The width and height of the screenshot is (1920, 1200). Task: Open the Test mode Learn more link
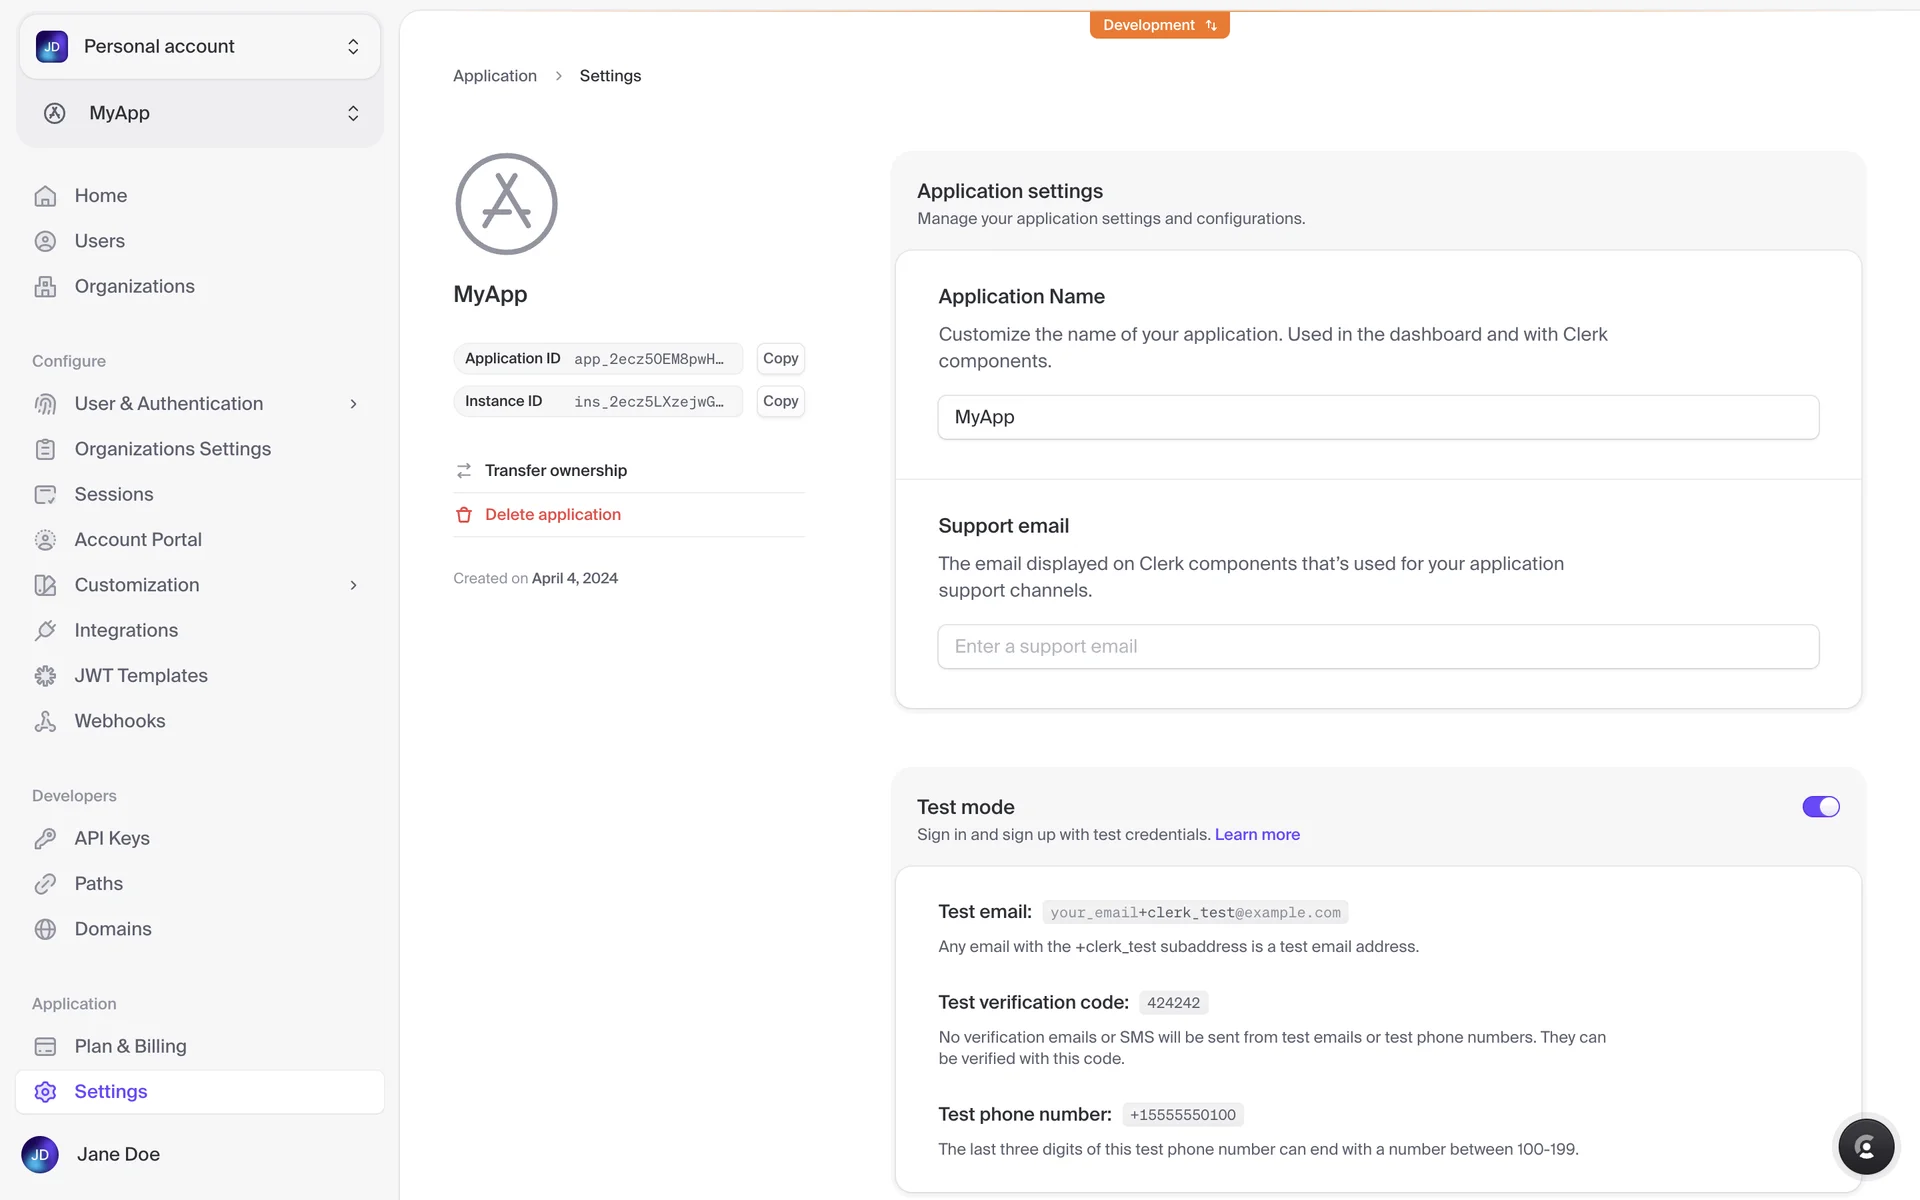(1257, 834)
